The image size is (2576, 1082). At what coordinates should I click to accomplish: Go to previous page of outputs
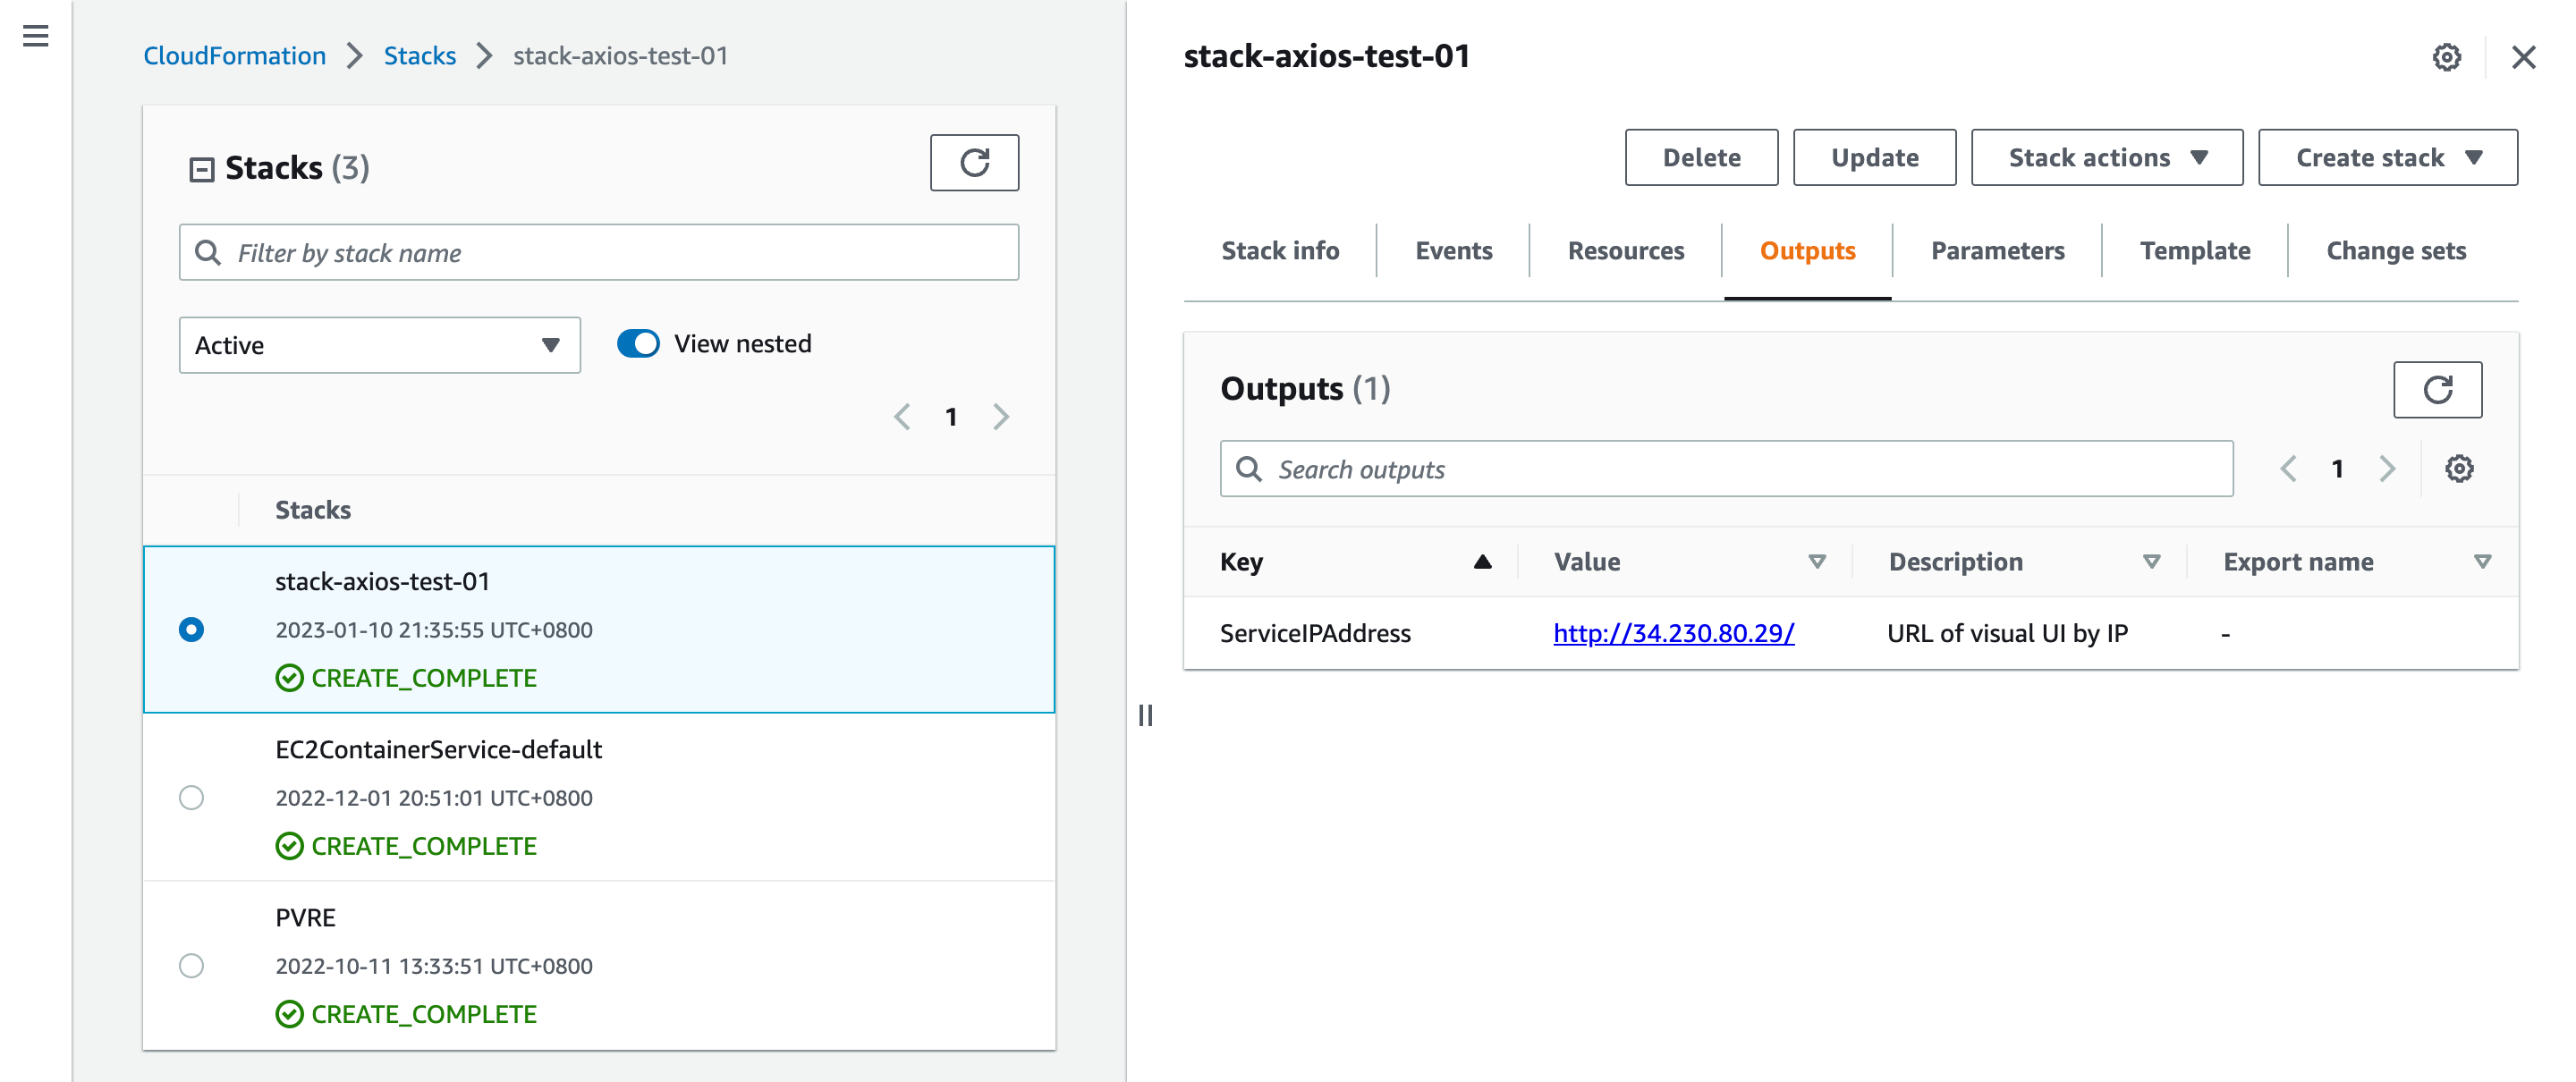[x=2288, y=469]
